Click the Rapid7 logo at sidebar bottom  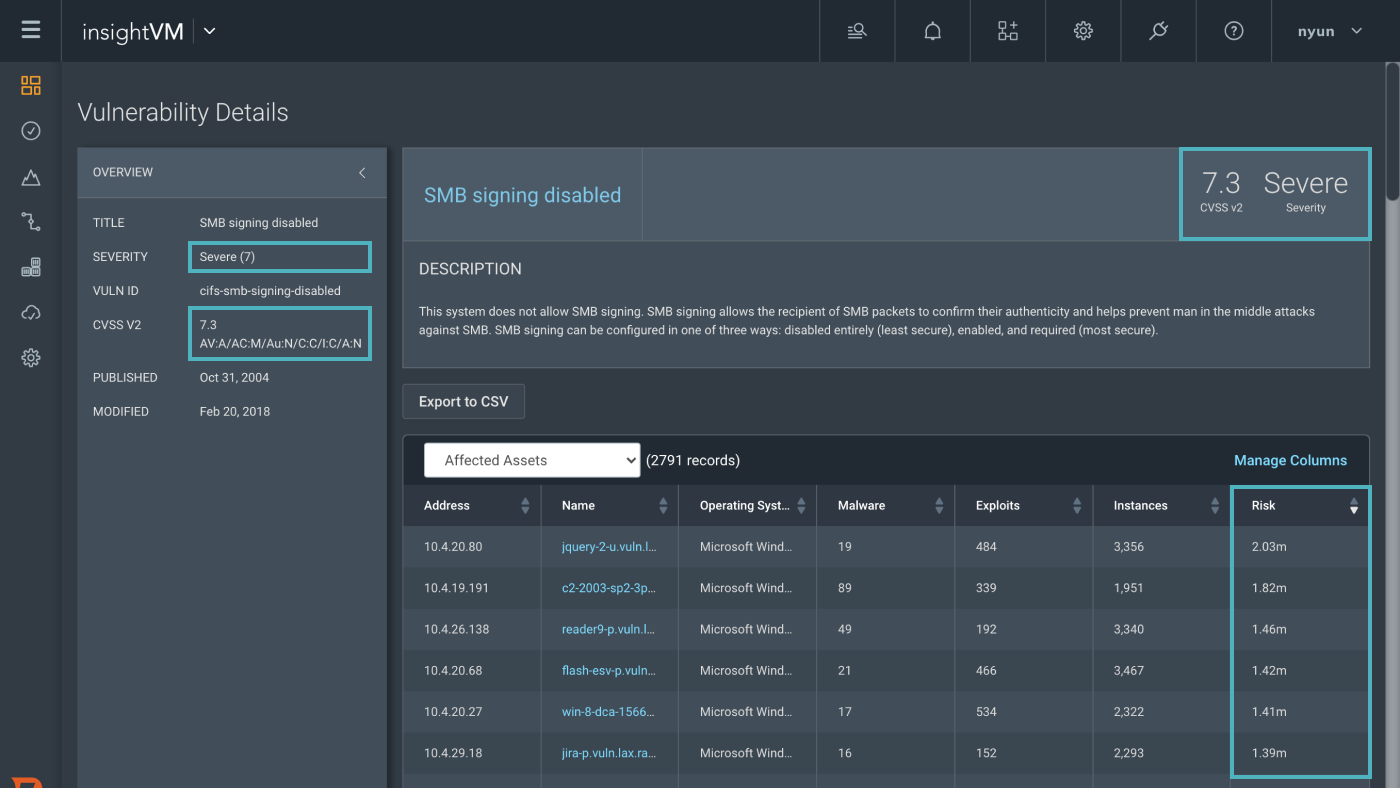(28, 781)
